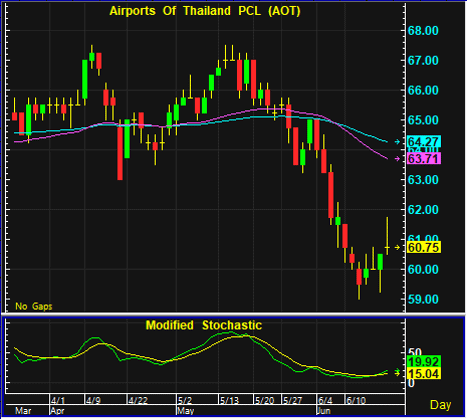Click the 65.00 price axis label

pos(423,120)
